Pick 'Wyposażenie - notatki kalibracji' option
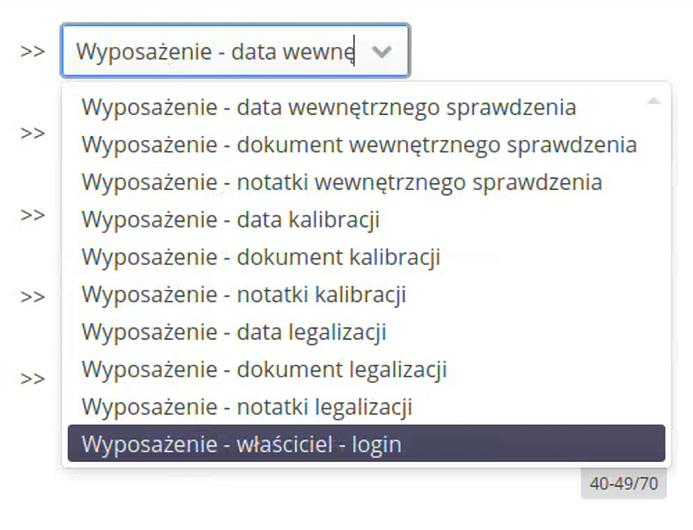The height and width of the screenshot is (530, 693). coord(243,295)
